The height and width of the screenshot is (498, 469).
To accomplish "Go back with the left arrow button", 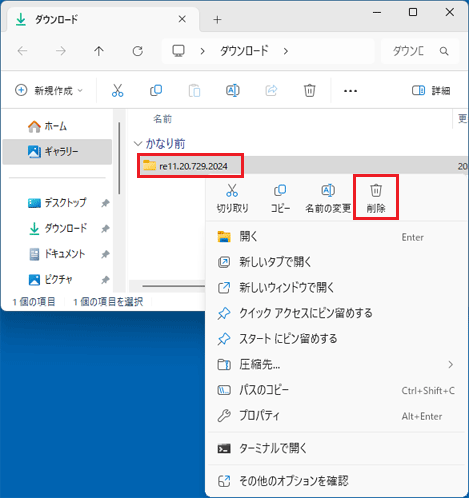I will coord(22,51).
